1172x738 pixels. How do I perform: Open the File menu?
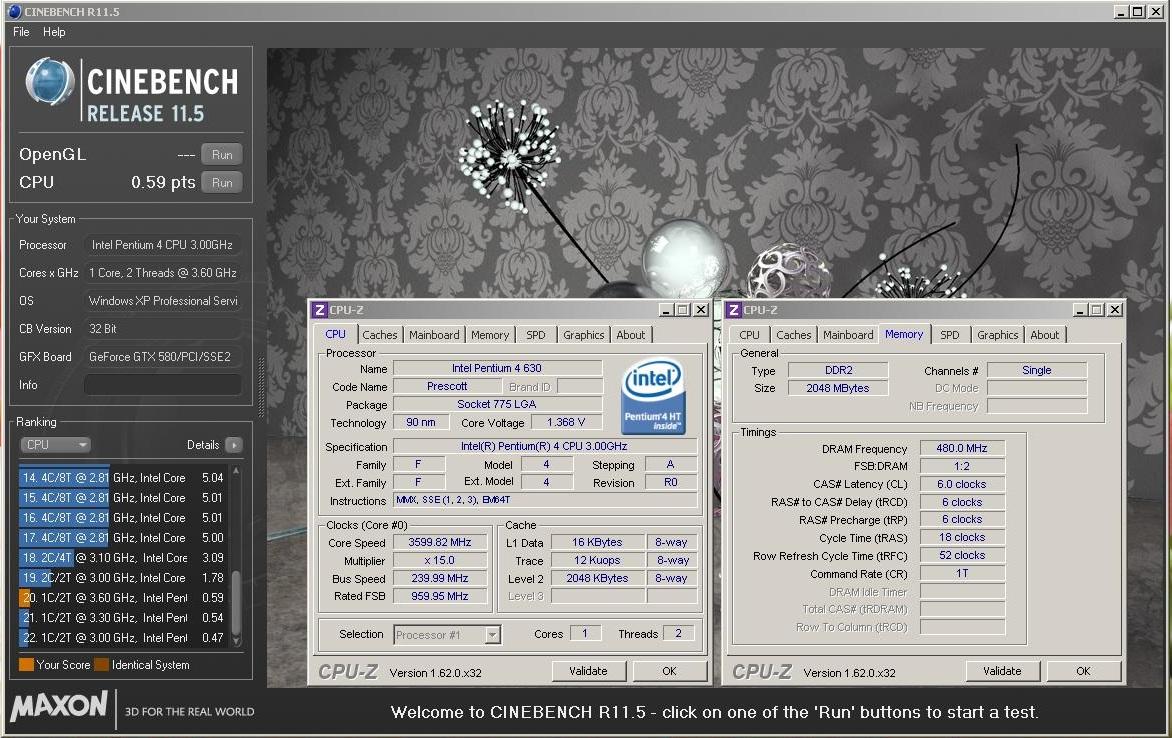[x=21, y=31]
